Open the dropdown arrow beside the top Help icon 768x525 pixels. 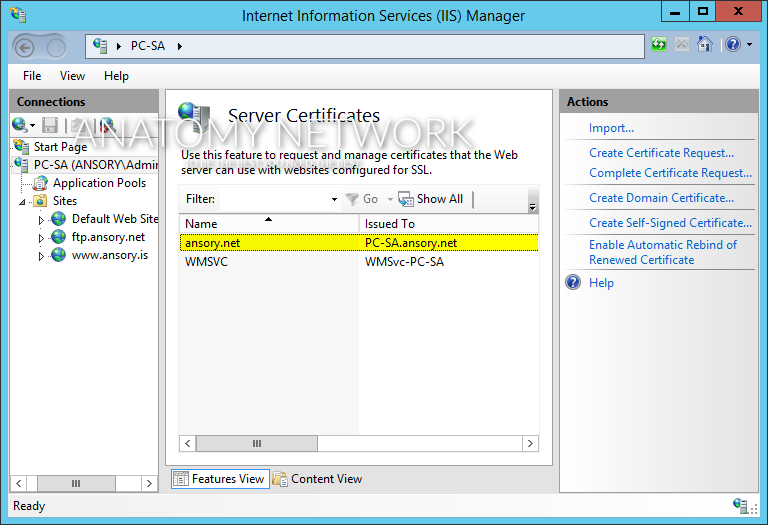click(x=749, y=45)
